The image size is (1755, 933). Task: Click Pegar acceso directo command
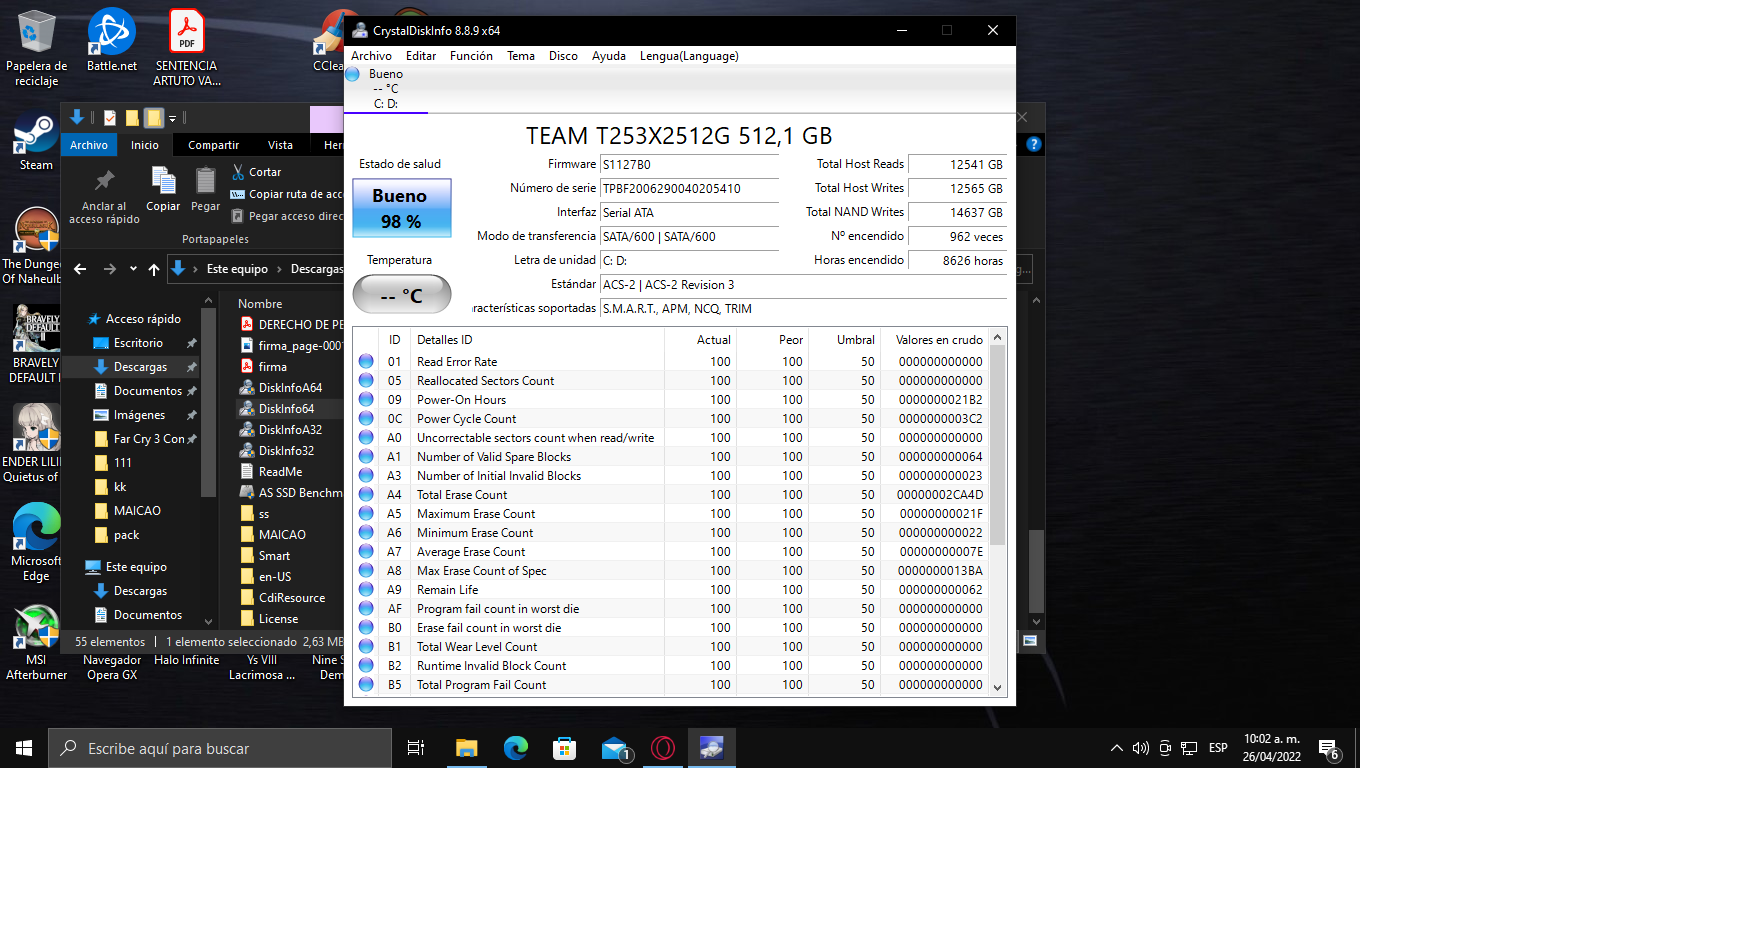point(287,216)
